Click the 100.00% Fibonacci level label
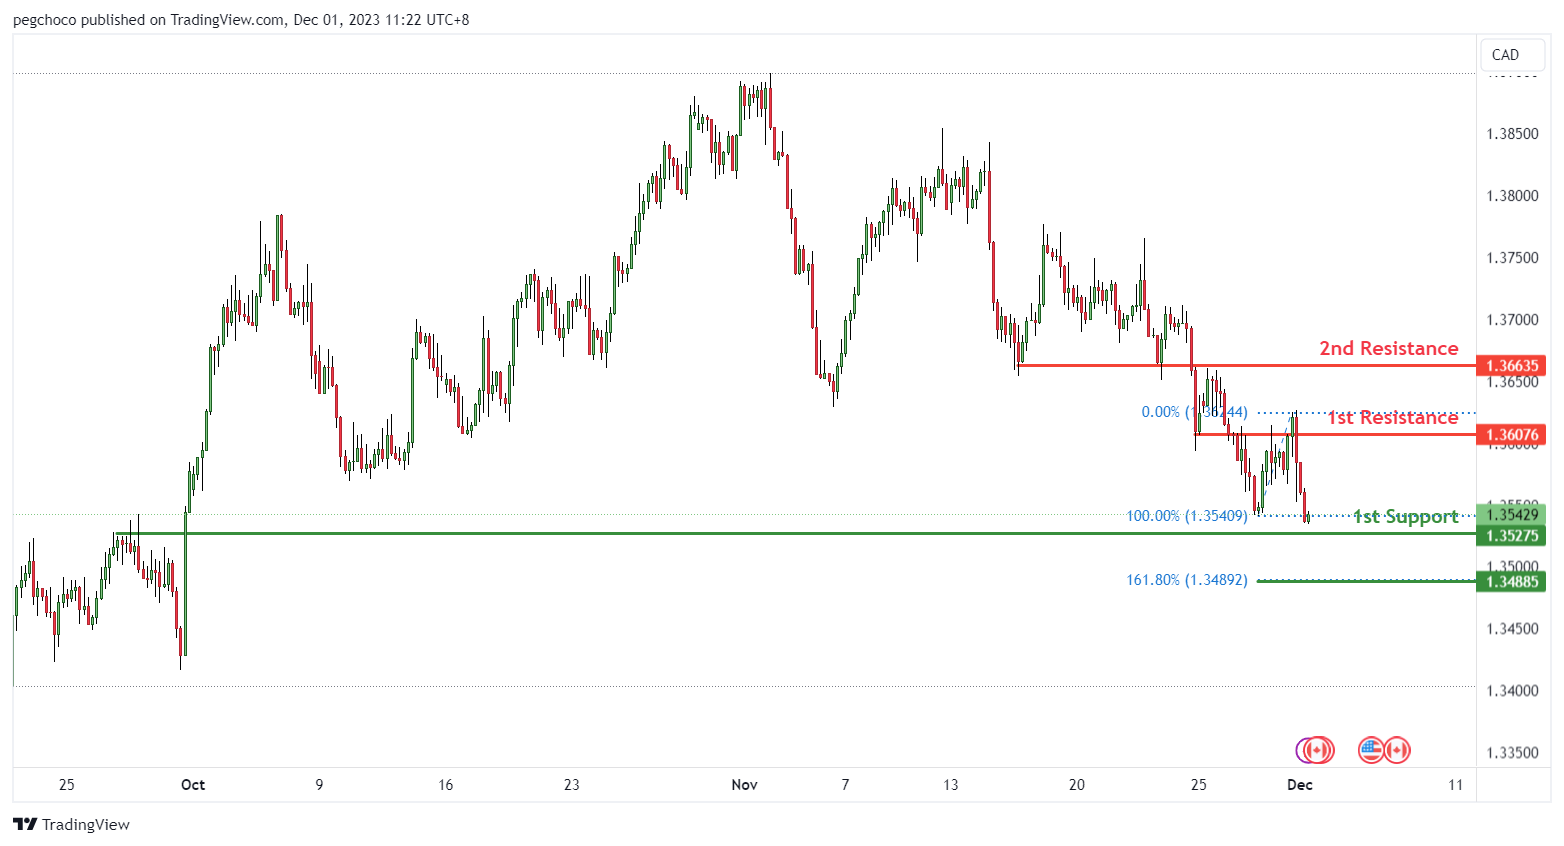This screenshot has height=846, width=1564. coord(1186,516)
